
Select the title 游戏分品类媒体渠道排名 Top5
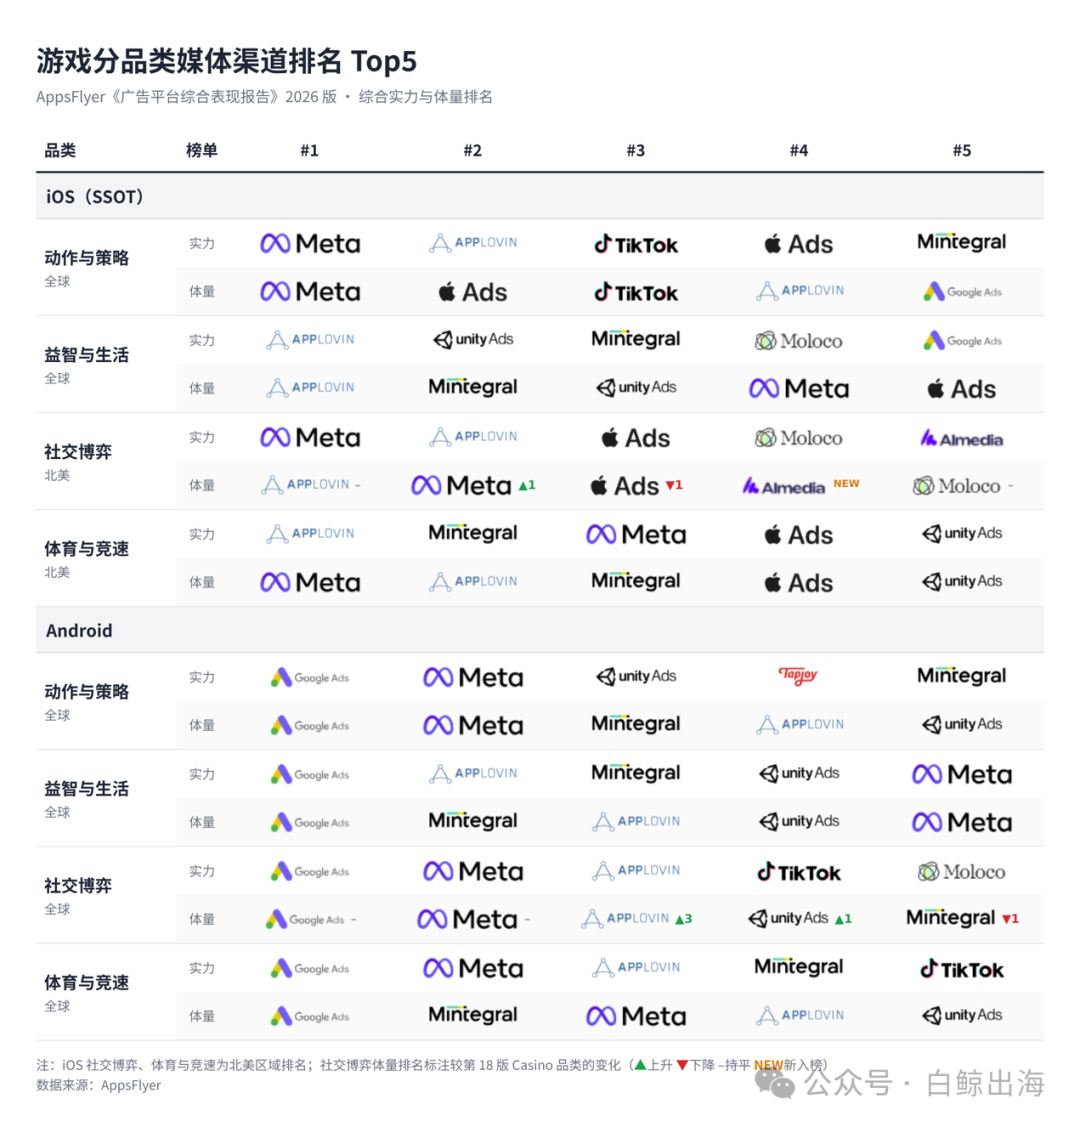coord(226,61)
